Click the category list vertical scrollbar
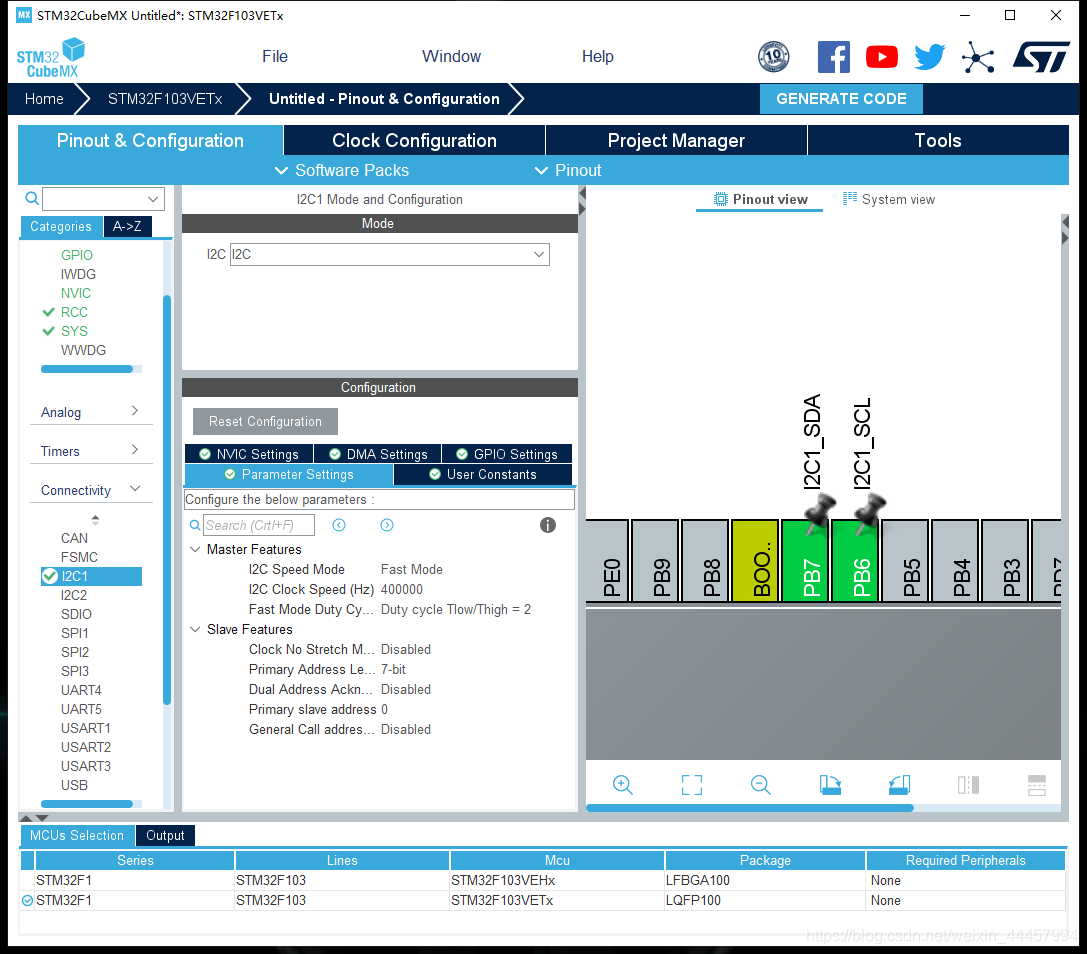 click(x=166, y=499)
